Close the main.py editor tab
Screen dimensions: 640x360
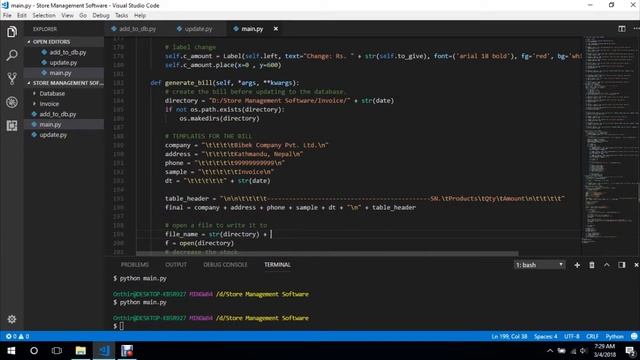tap(276, 29)
